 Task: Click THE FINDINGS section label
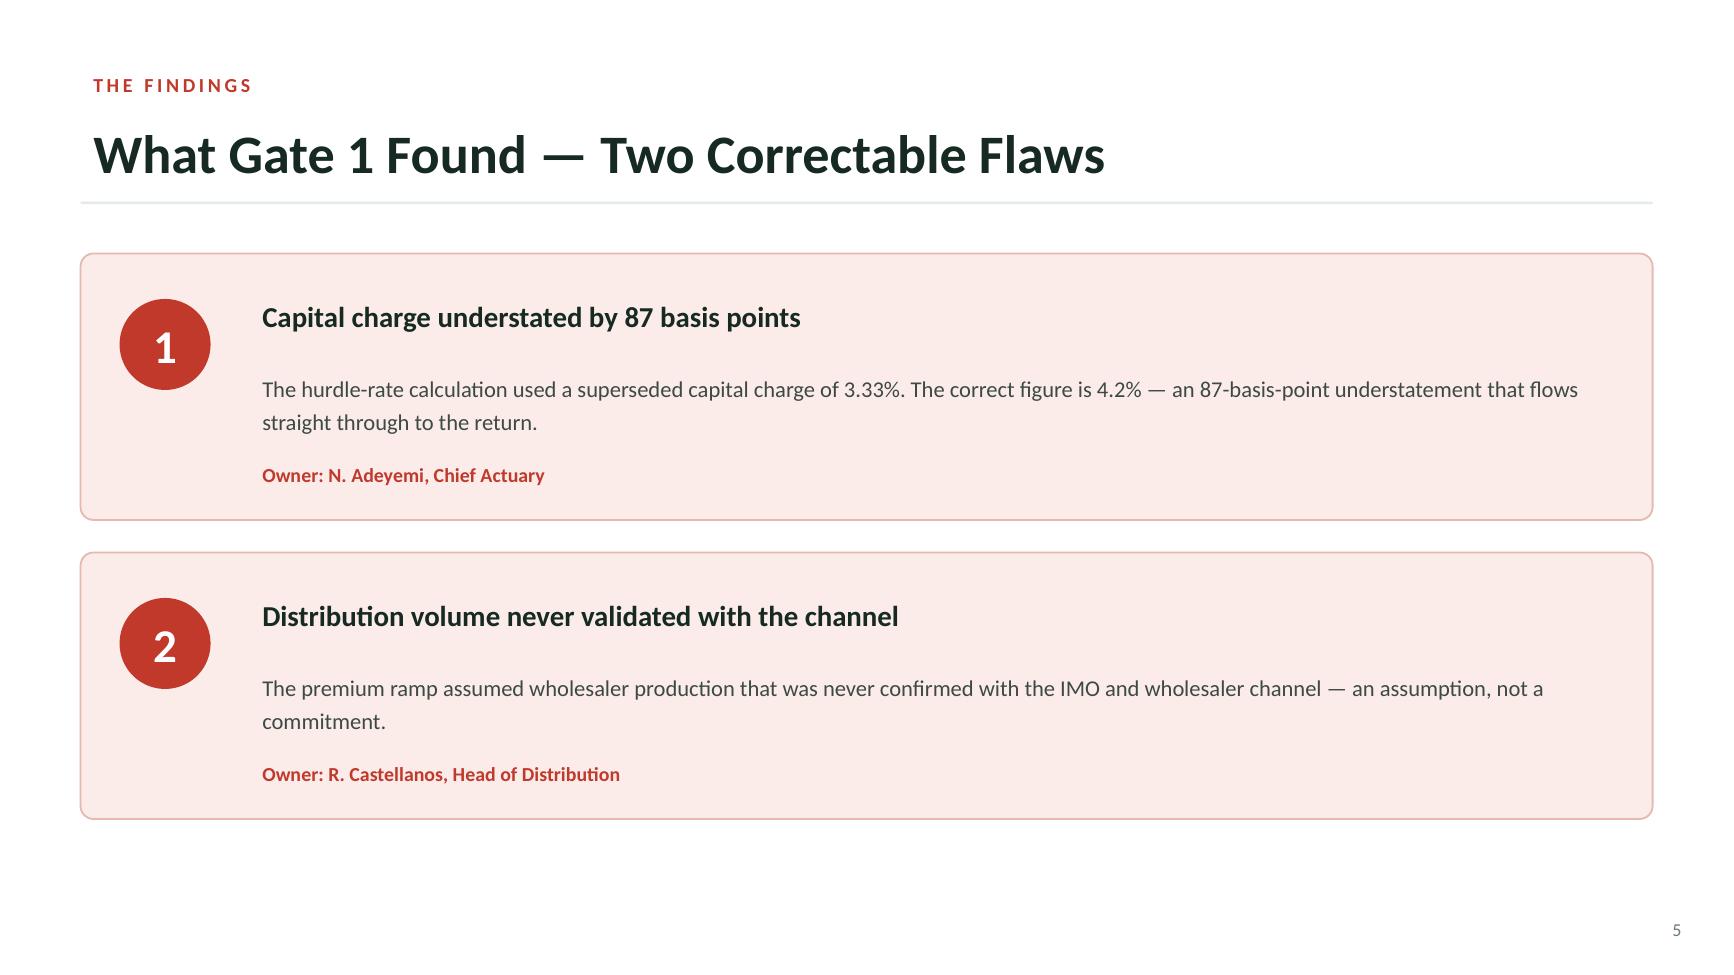click(x=173, y=86)
